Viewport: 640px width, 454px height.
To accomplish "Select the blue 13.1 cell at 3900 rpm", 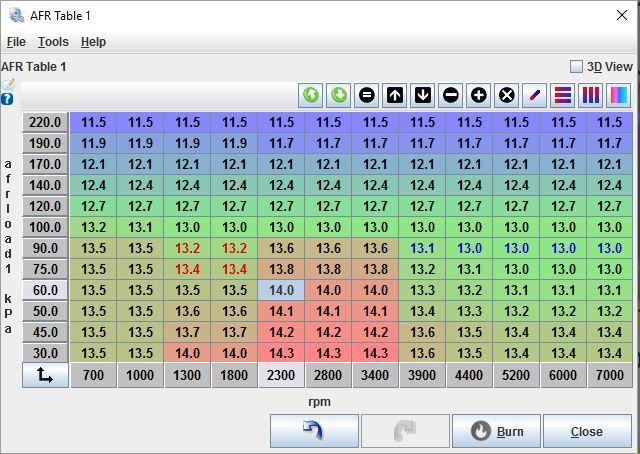I will [x=422, y=248].
